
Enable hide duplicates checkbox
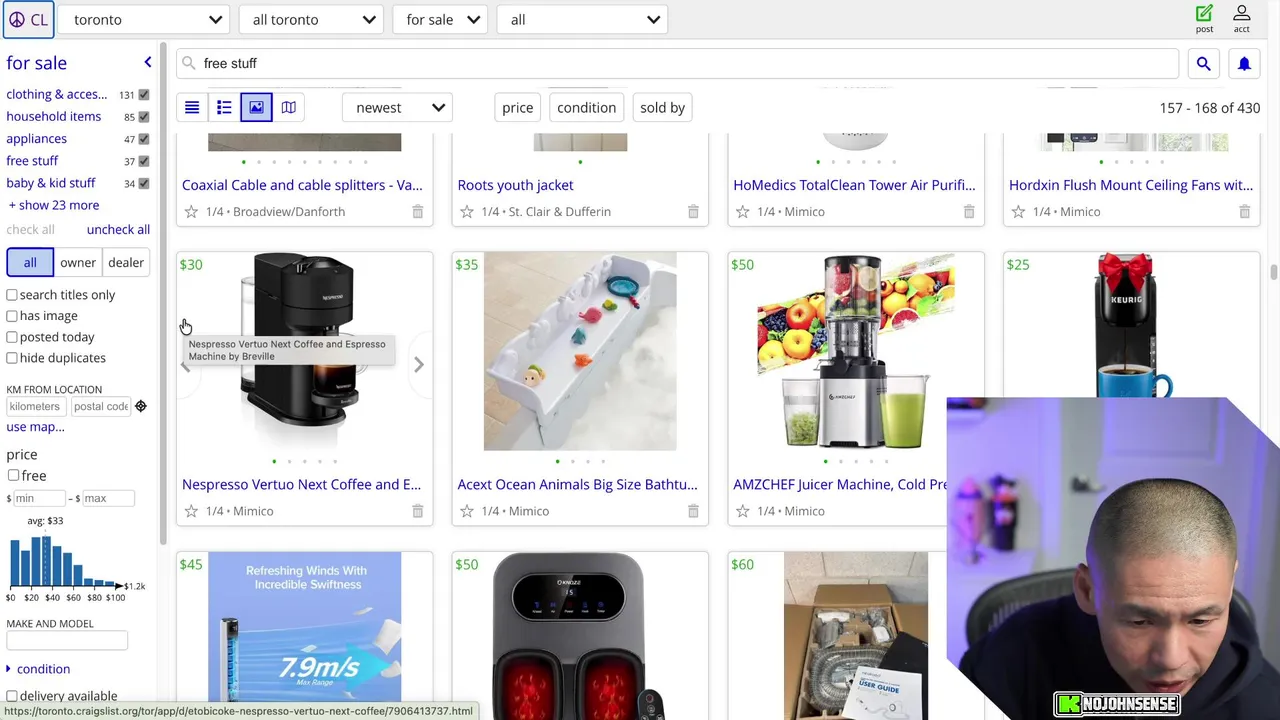pyautogui.click(x=12, y=358)
